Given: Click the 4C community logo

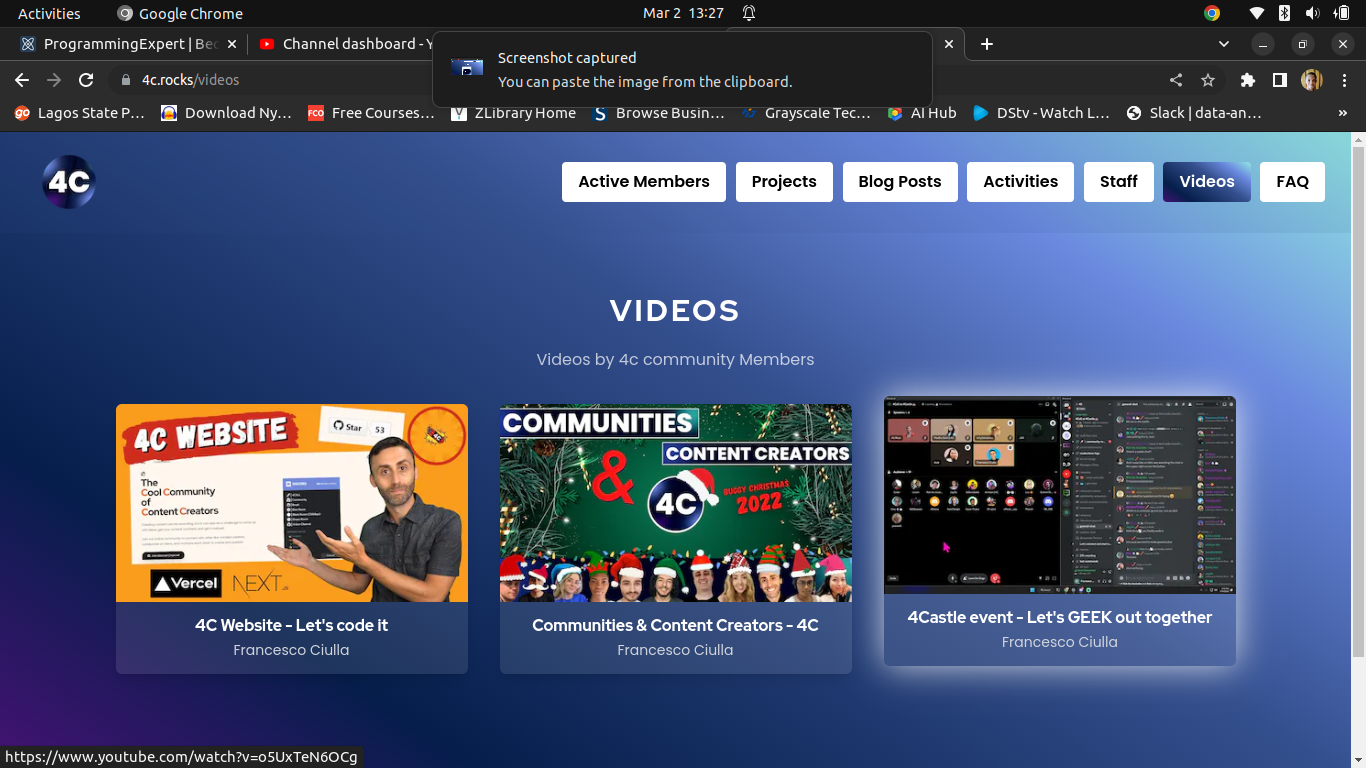Looking at the screenshot, I should [68, 182].
